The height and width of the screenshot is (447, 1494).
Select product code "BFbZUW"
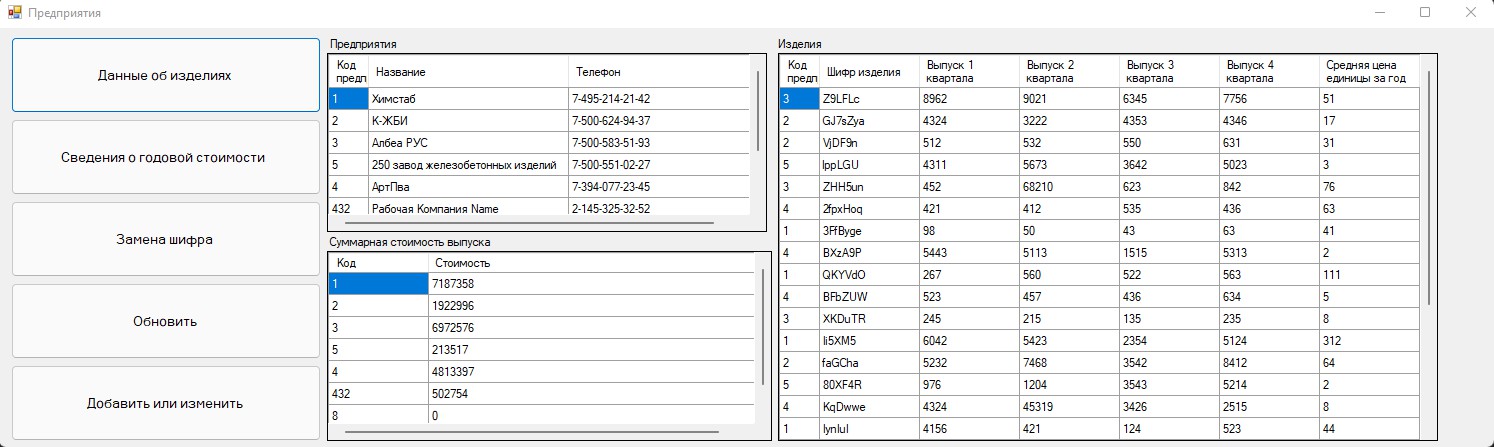tap(869, 297)
